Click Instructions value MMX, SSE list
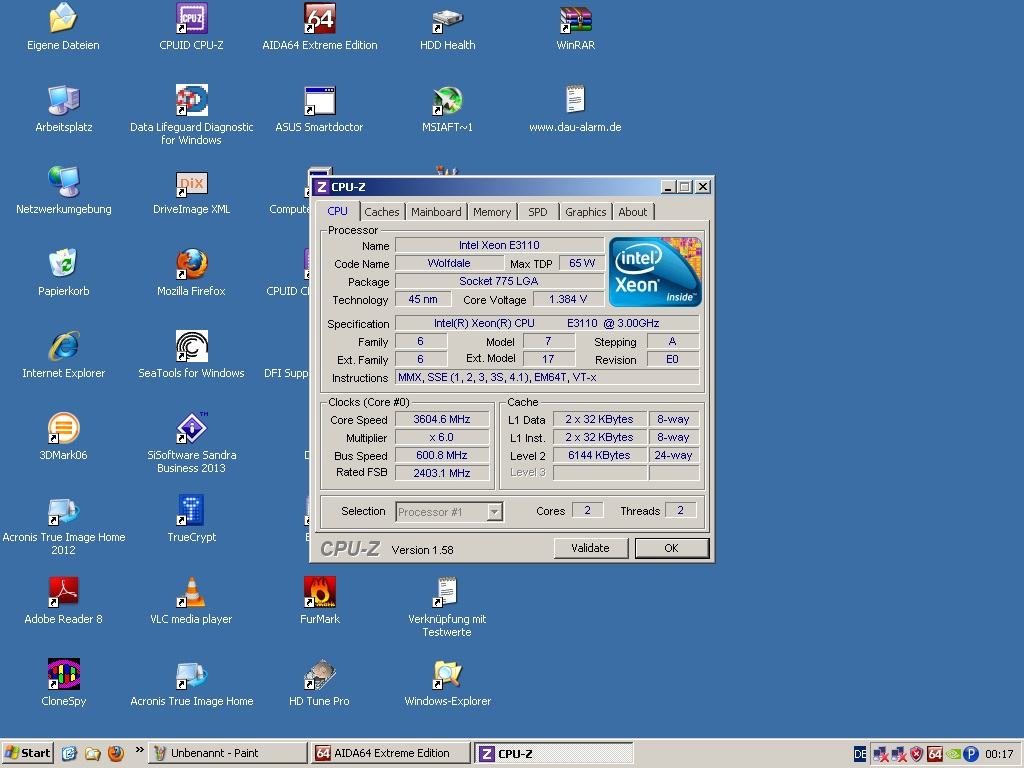This screenshot has width=1024, height=768. [x=547, y=377]
